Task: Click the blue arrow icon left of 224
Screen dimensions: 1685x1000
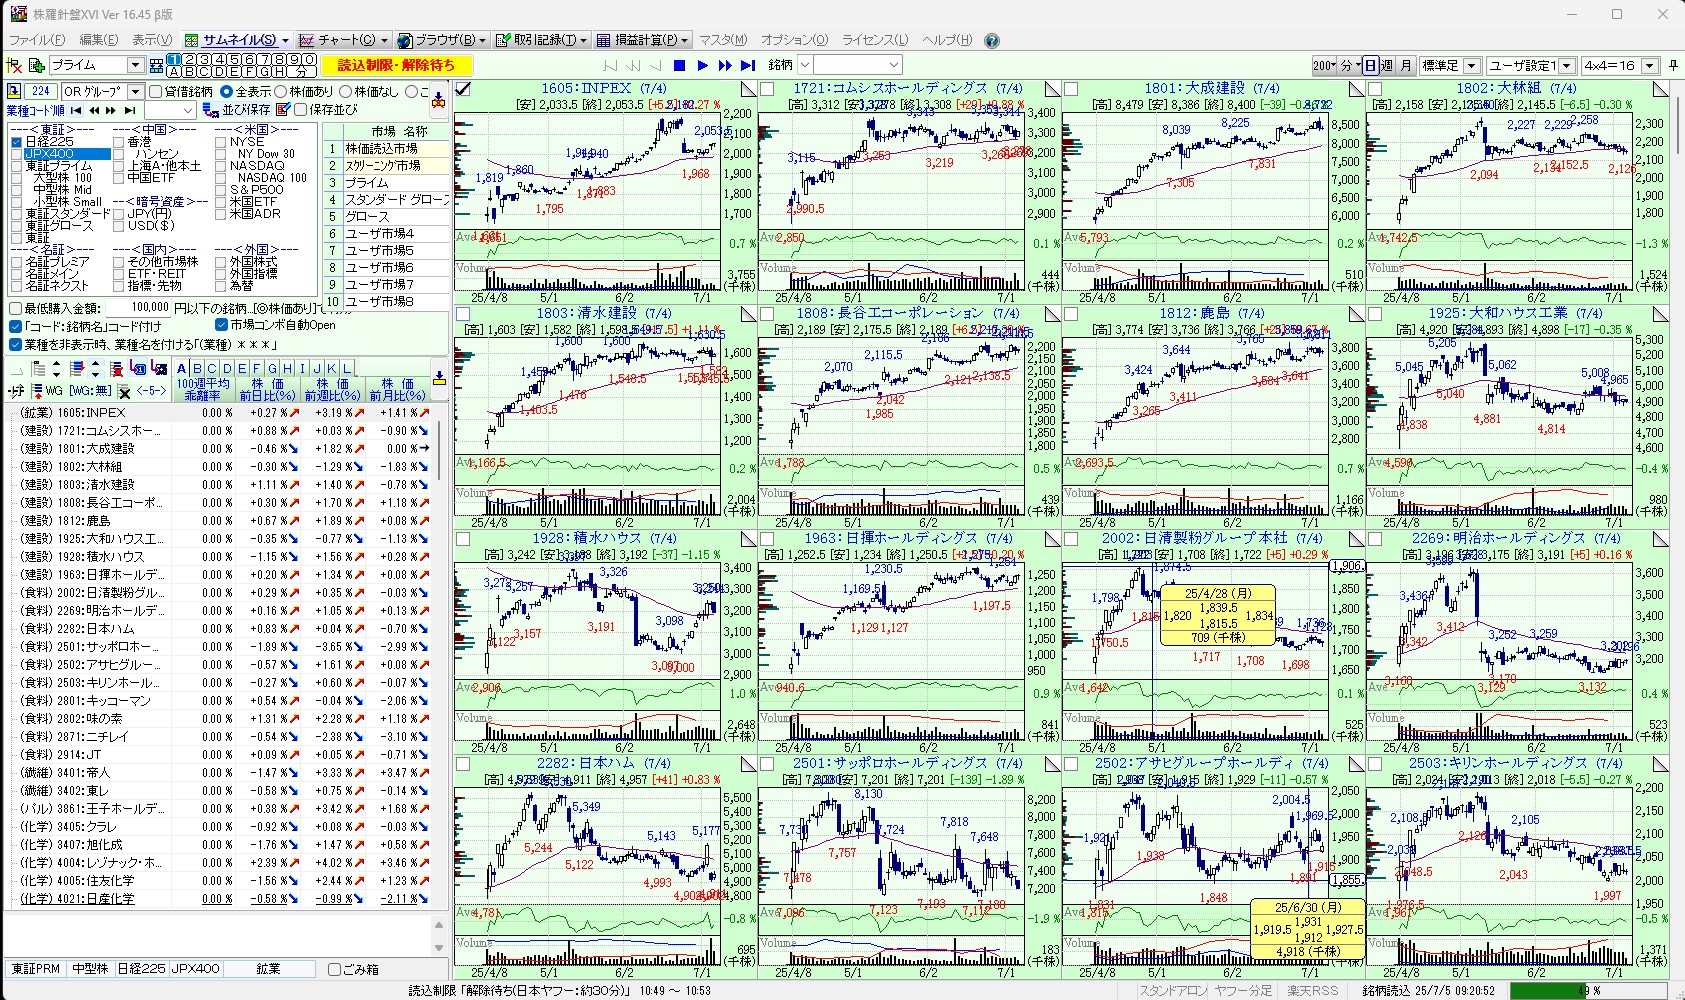Action: [x=15, y=91]
